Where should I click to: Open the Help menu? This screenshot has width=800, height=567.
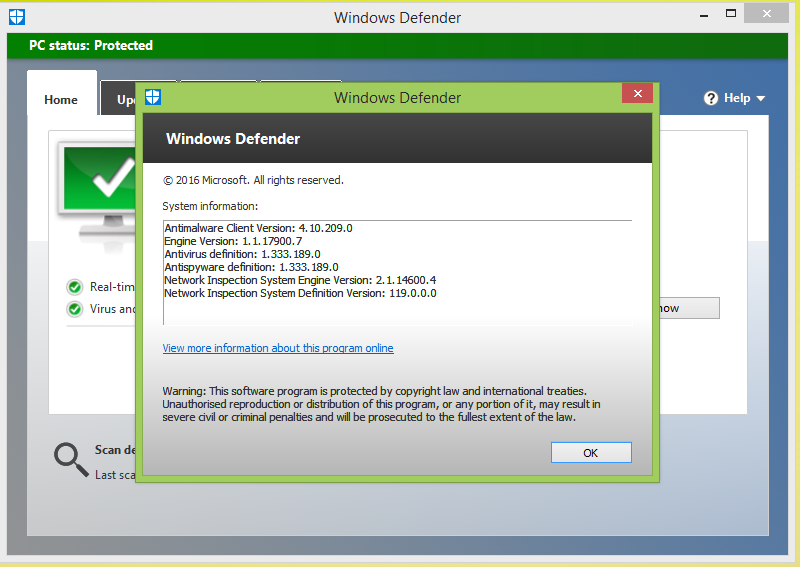point(734,98)
